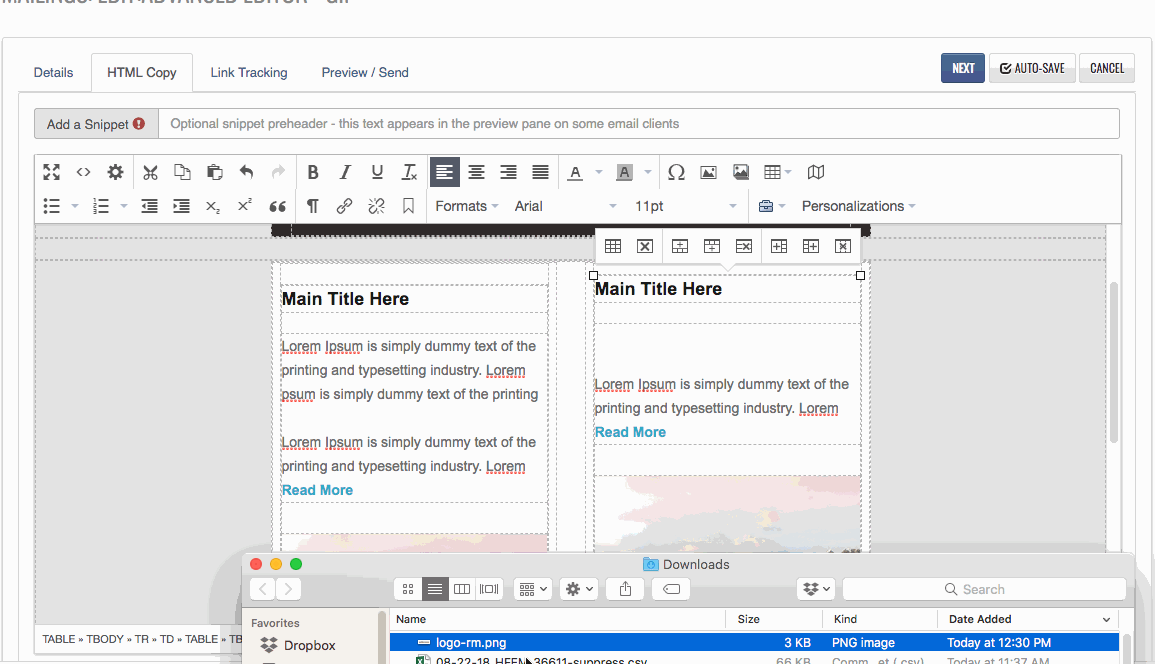The height and width of the screenshot is (664, 1155).
Task: Switch to the Link Tracking tab
Action: click(x=249, y=72)
